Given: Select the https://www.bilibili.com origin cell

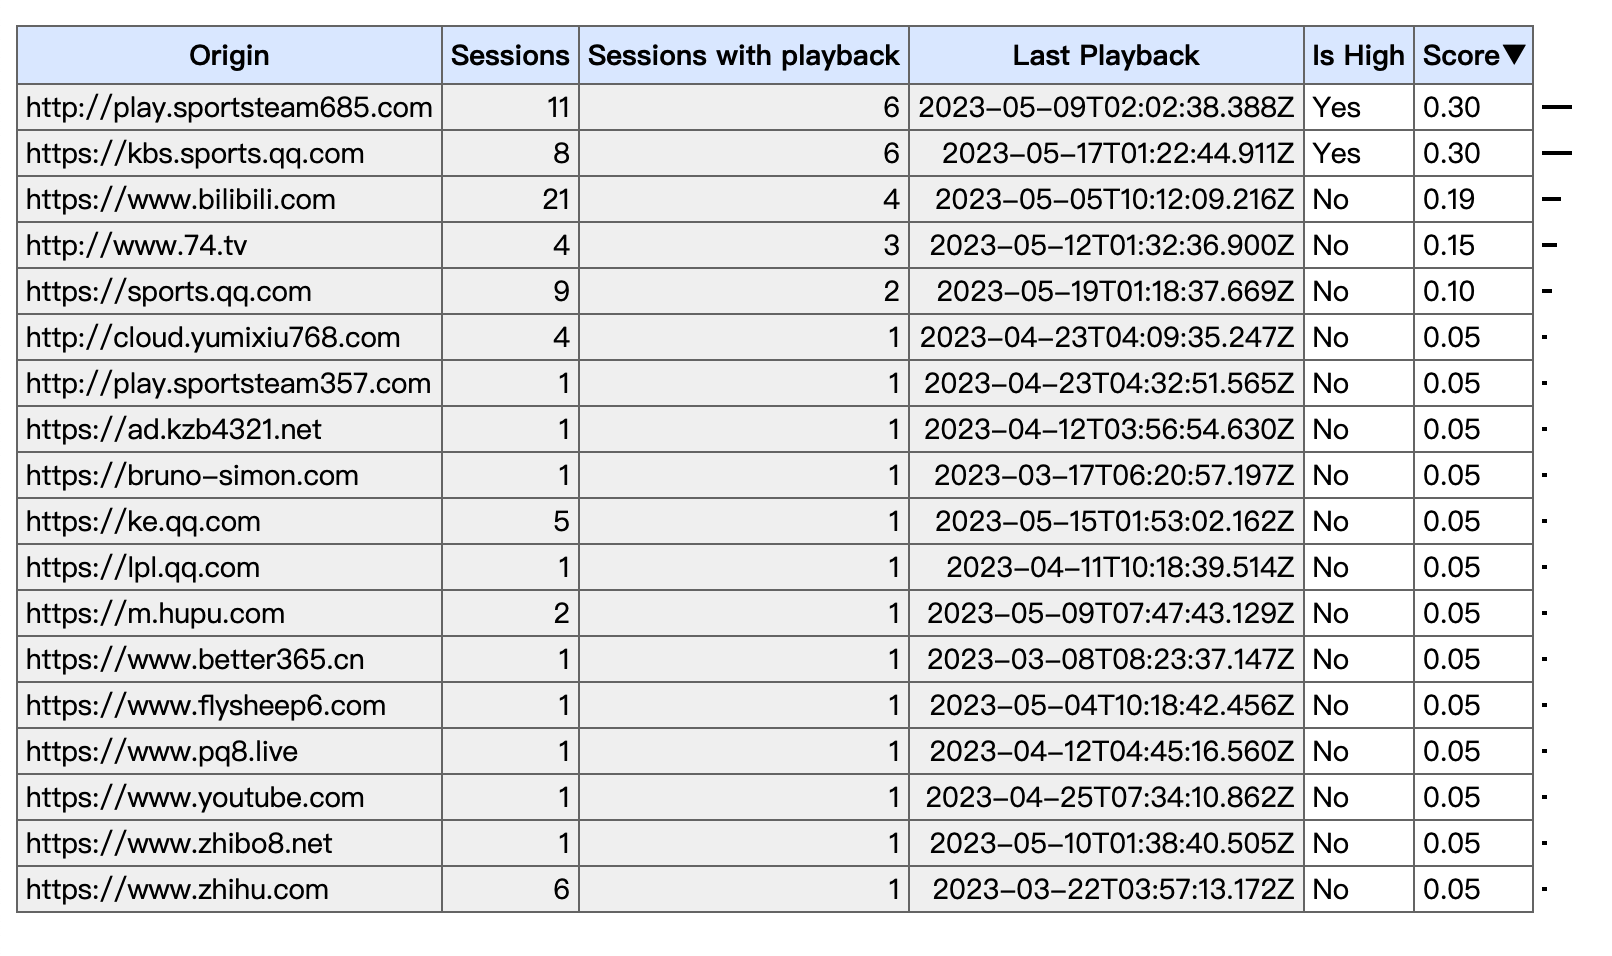Looking at the screenshot, I should click(181, 200).
